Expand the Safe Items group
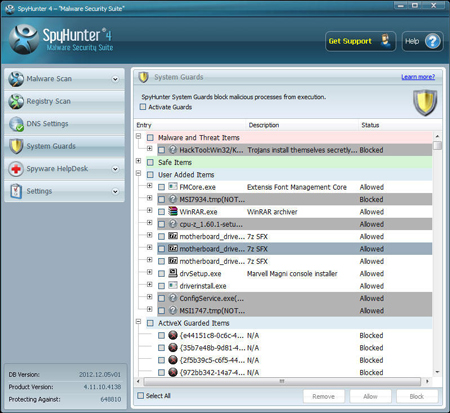 coord(139,161)
